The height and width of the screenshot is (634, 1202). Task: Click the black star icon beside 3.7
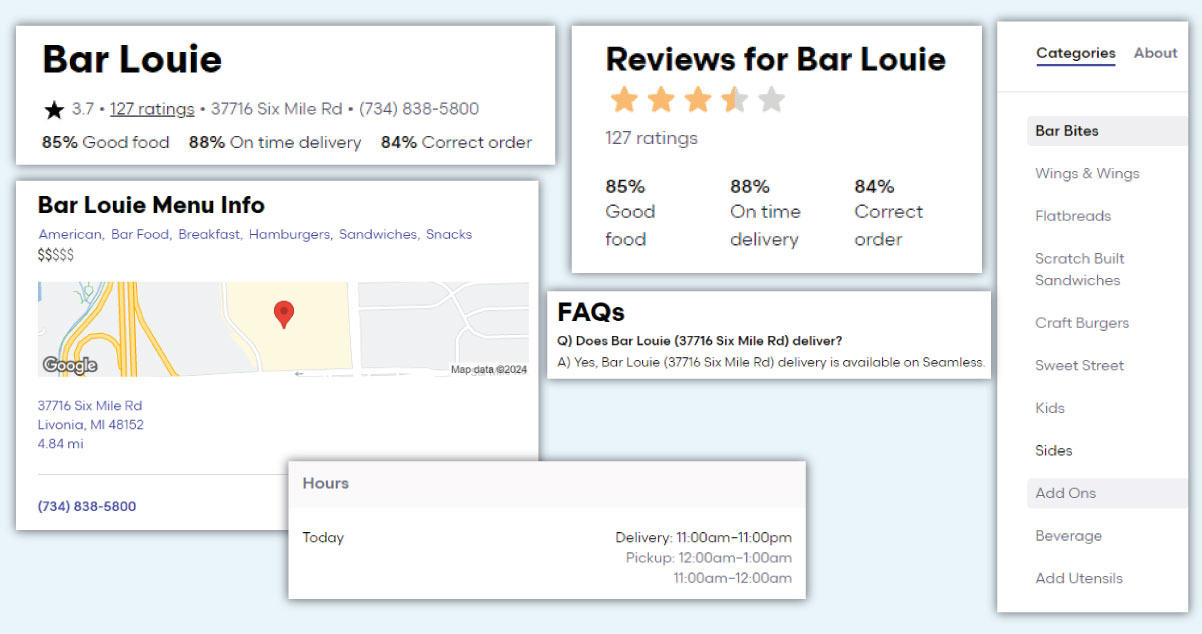point(54,109)
